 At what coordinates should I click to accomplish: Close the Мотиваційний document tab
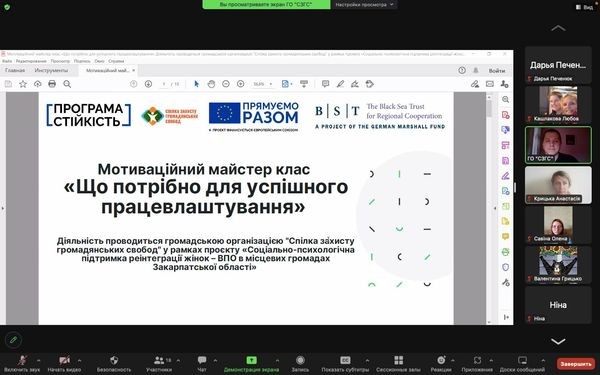(x=134, y=70)
